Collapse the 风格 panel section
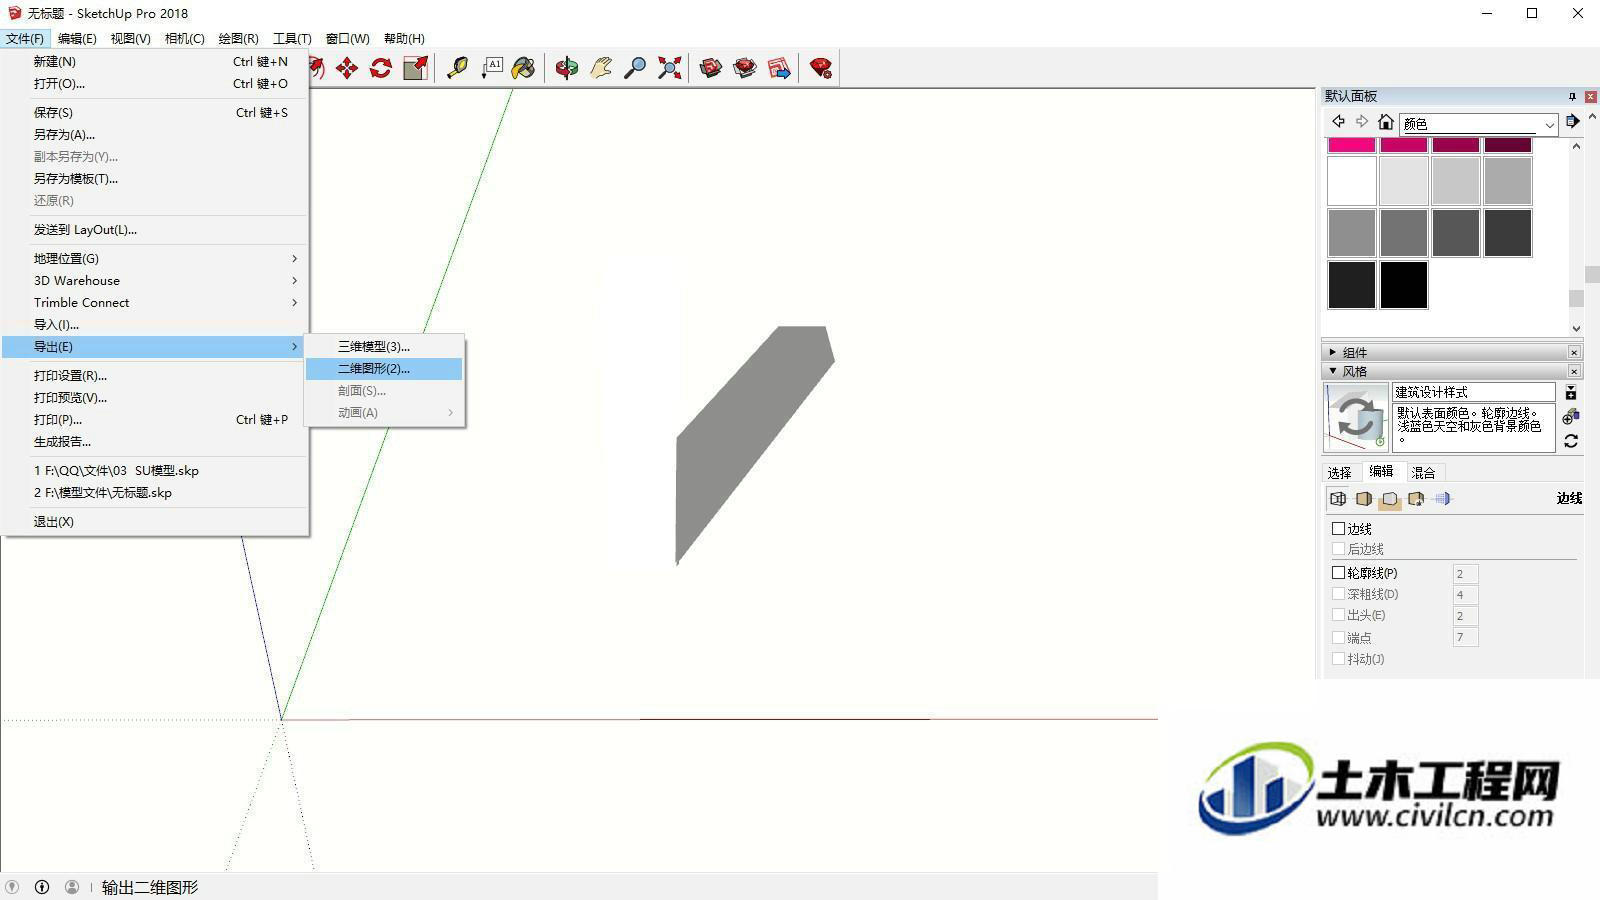The image size is (1600, 900). point(1333,371)
